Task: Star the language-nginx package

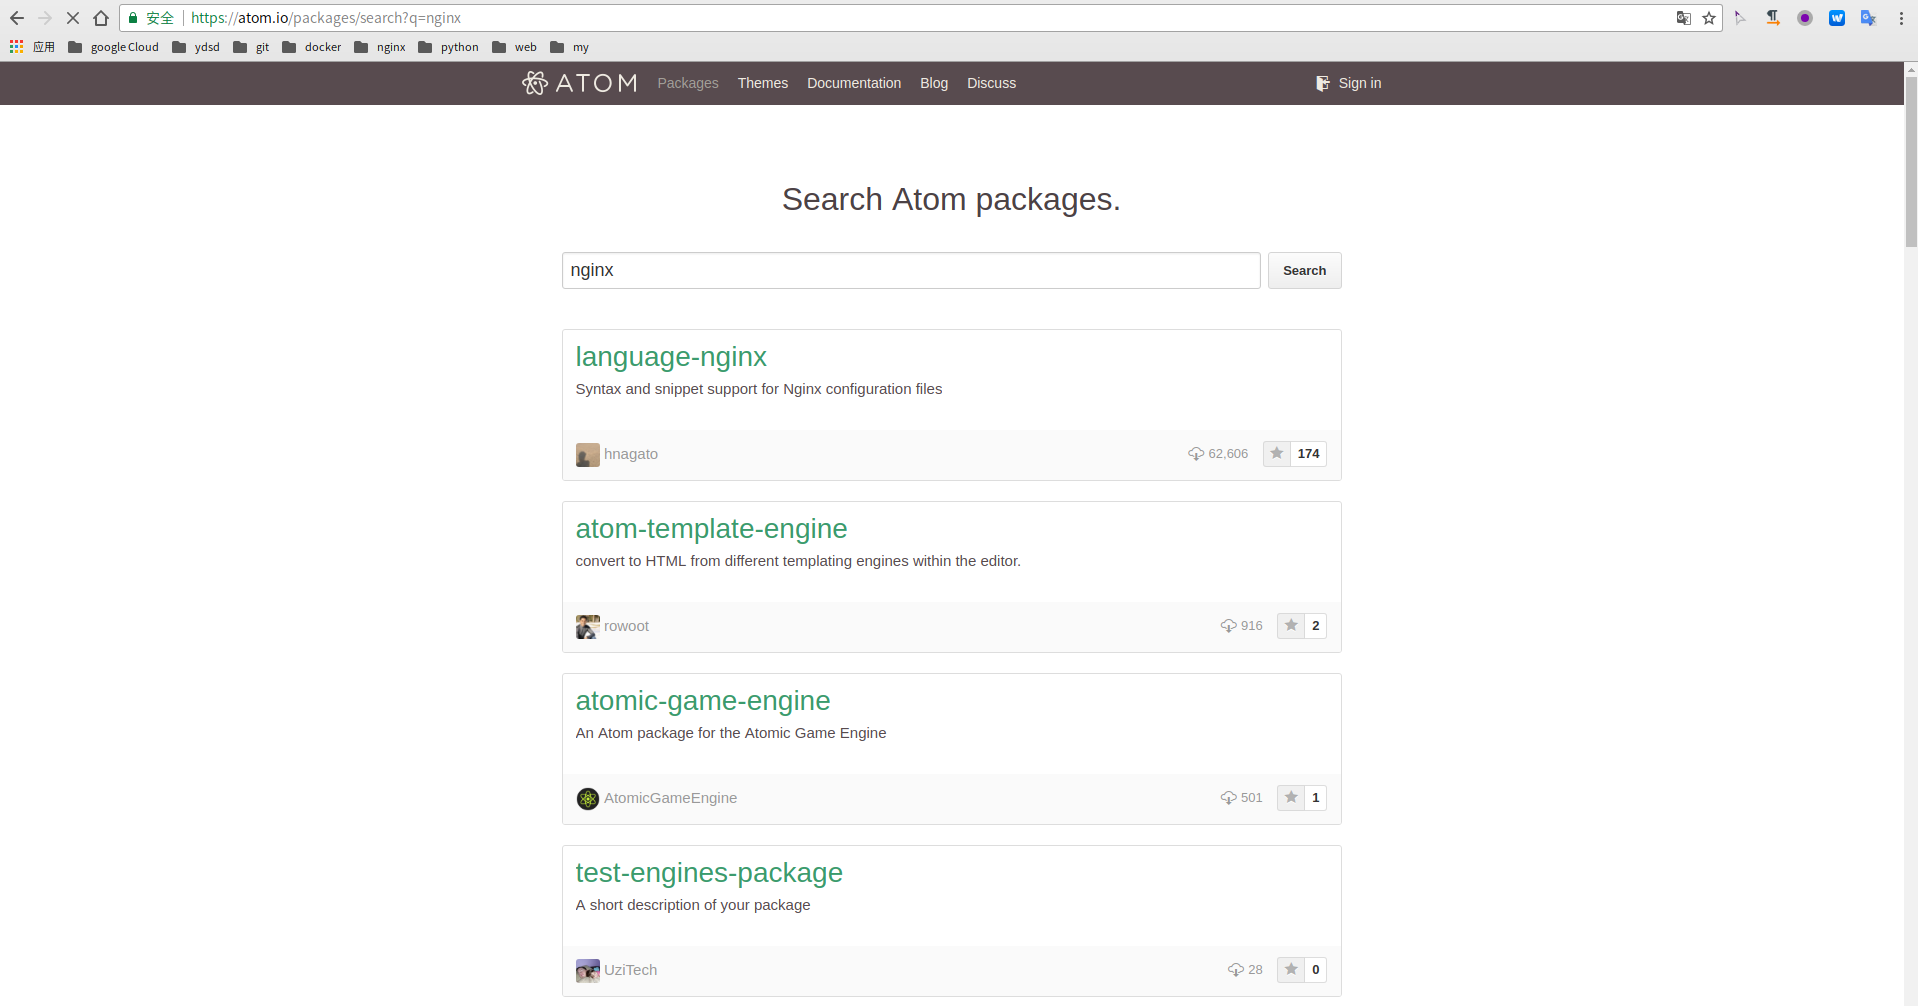Action: pyautogui.click(x=1277, y=454)
